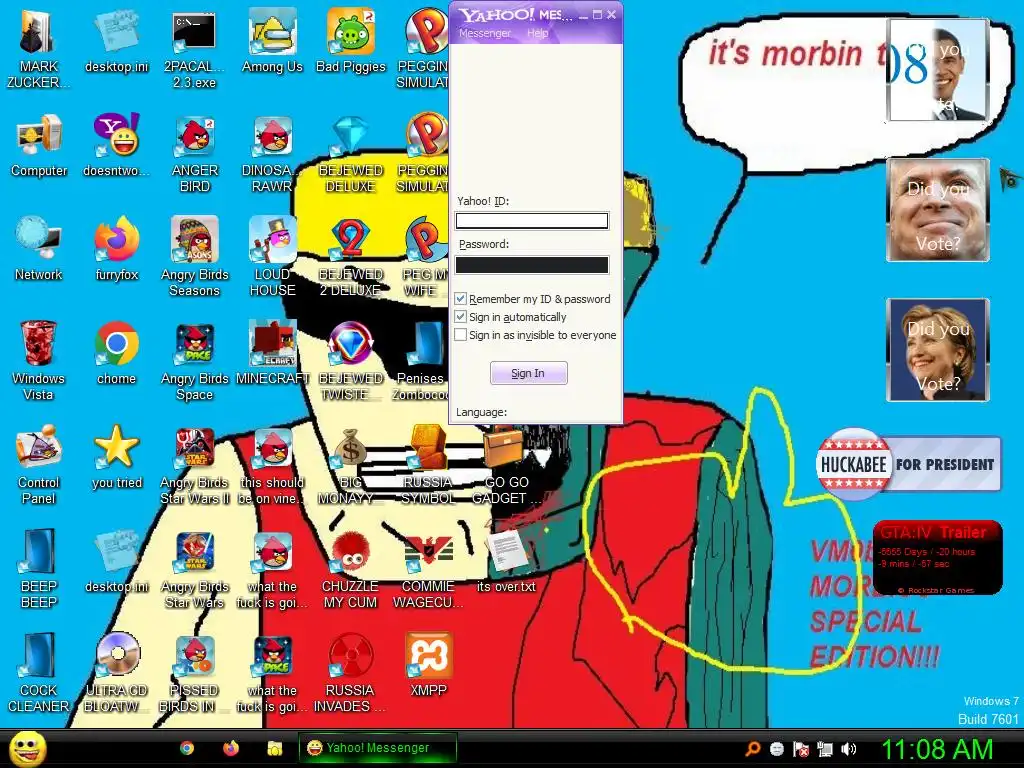Click the smiley Start button
Screen dimensions: 1024x768
point(27,748)
